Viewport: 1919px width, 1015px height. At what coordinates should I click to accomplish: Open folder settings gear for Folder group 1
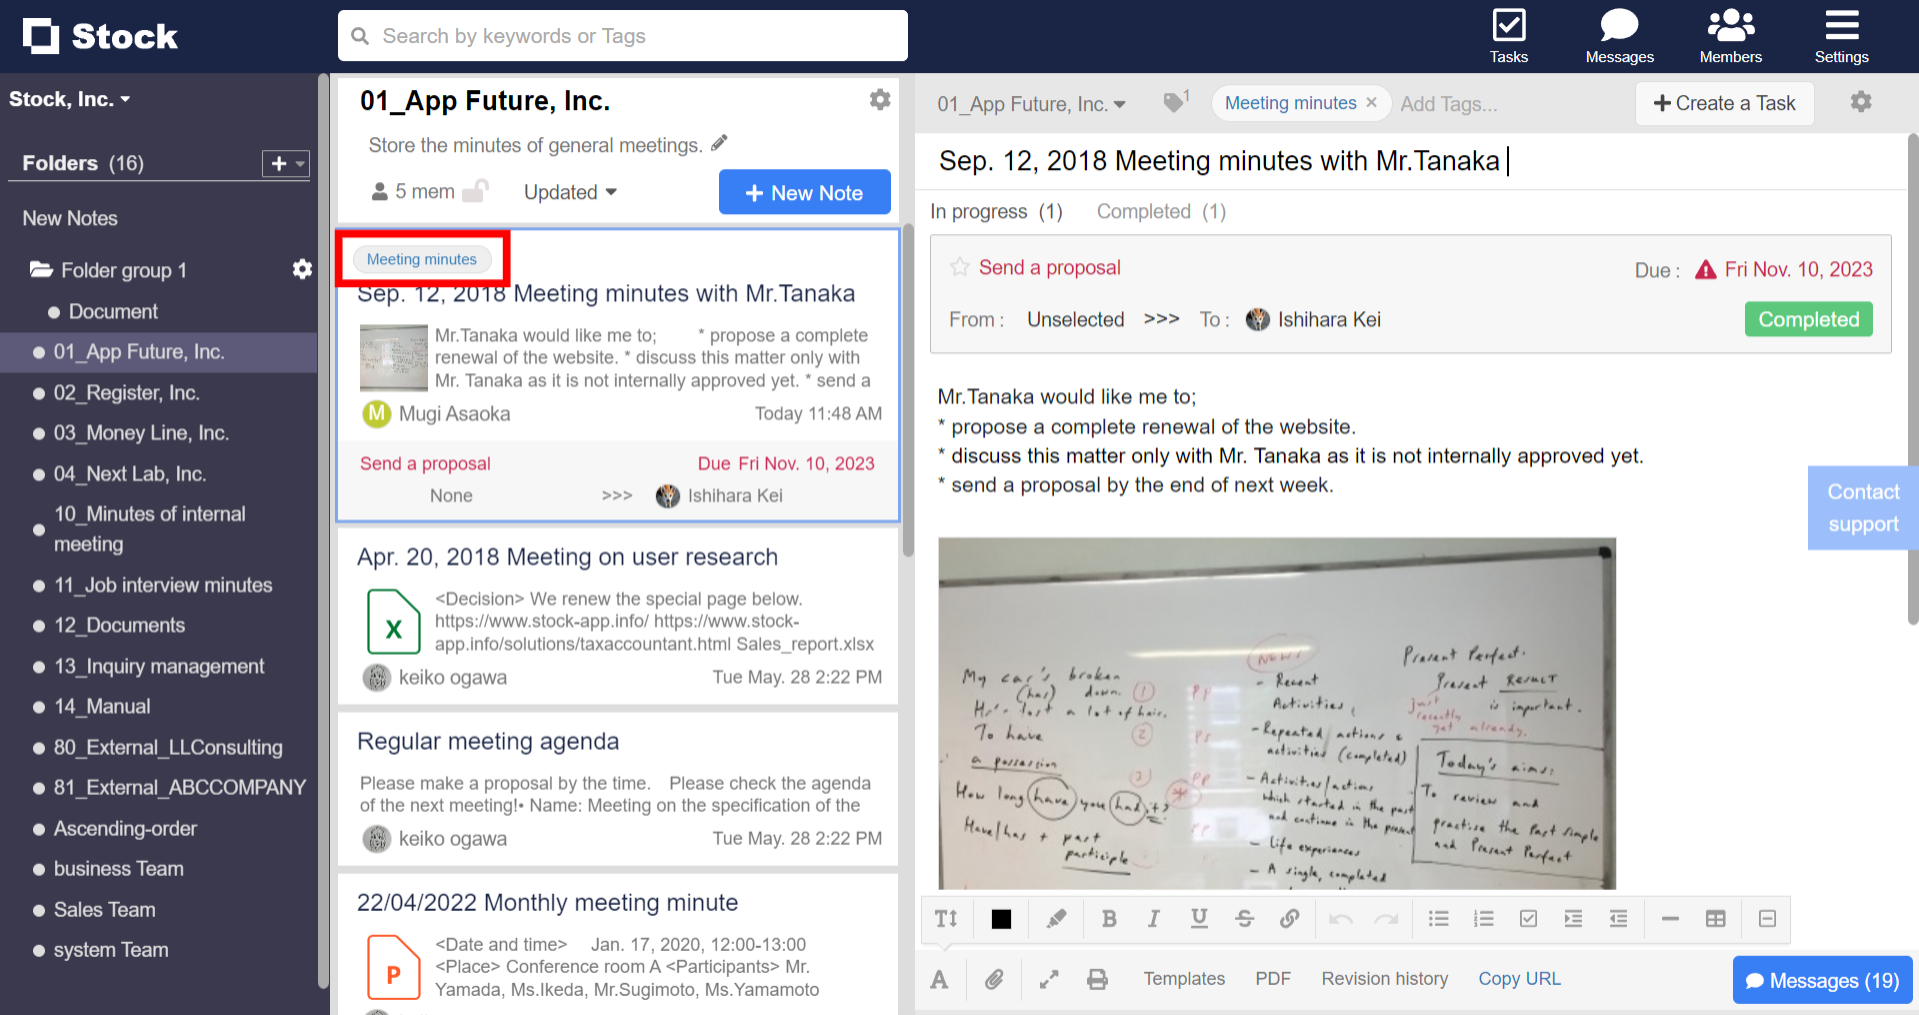[x=302, y=269]
